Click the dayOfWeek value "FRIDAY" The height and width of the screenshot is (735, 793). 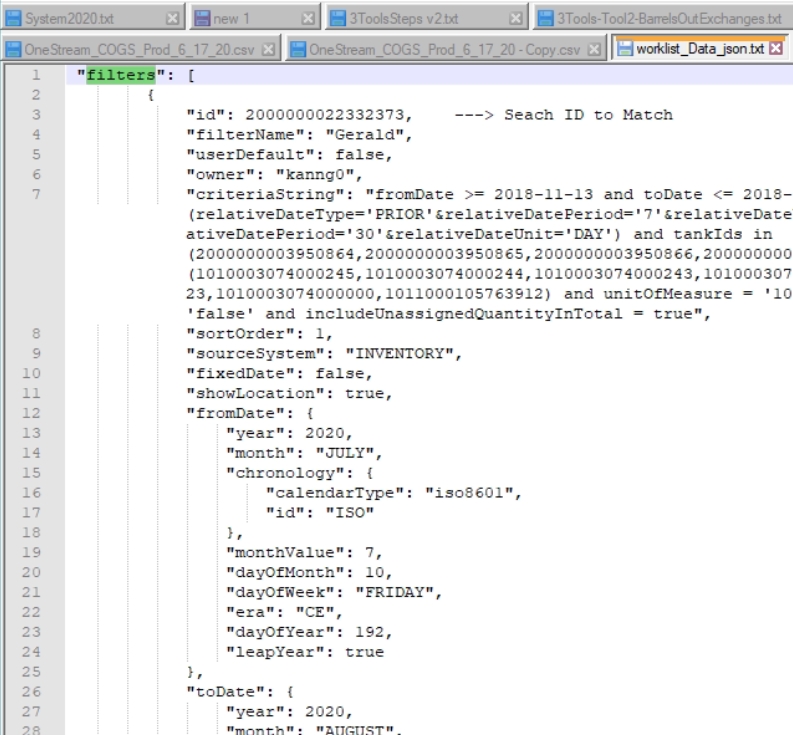coord(395,592)
